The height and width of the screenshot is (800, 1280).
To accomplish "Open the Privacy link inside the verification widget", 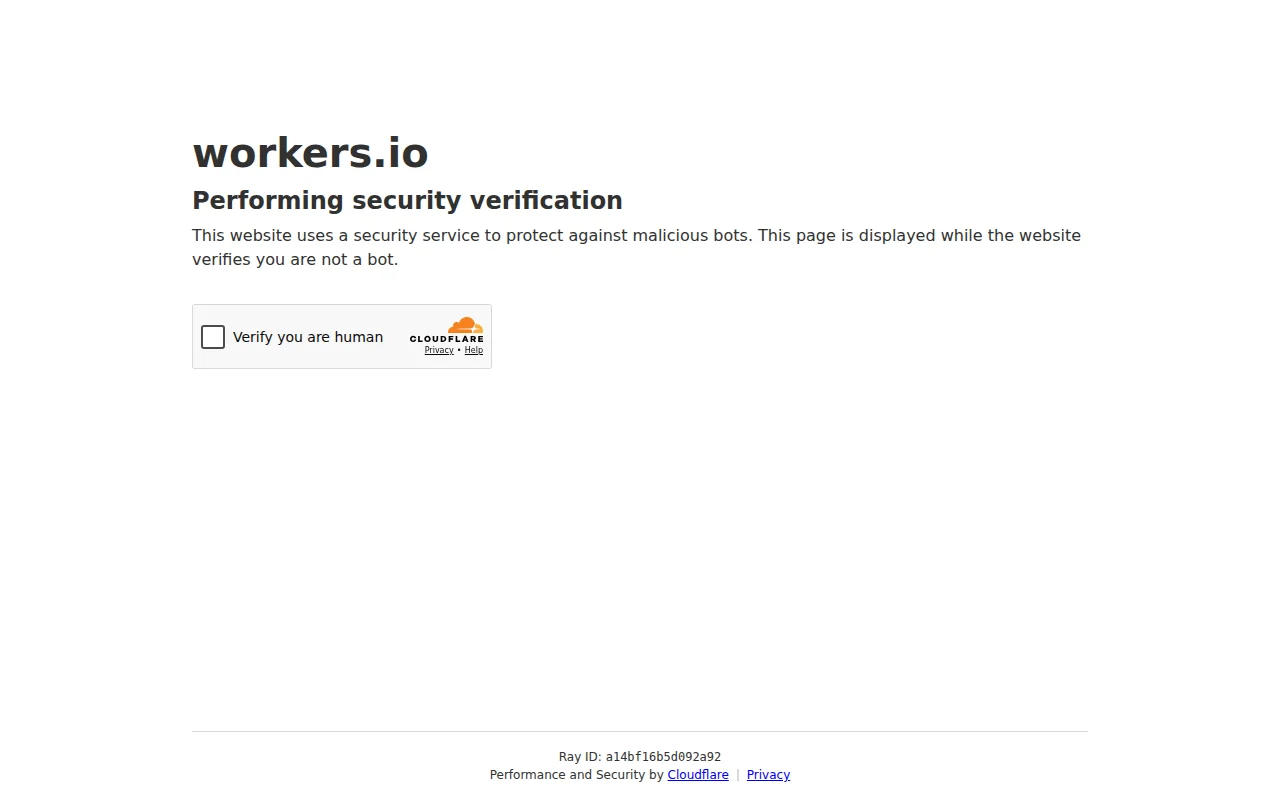I will (x=439, y=350).
